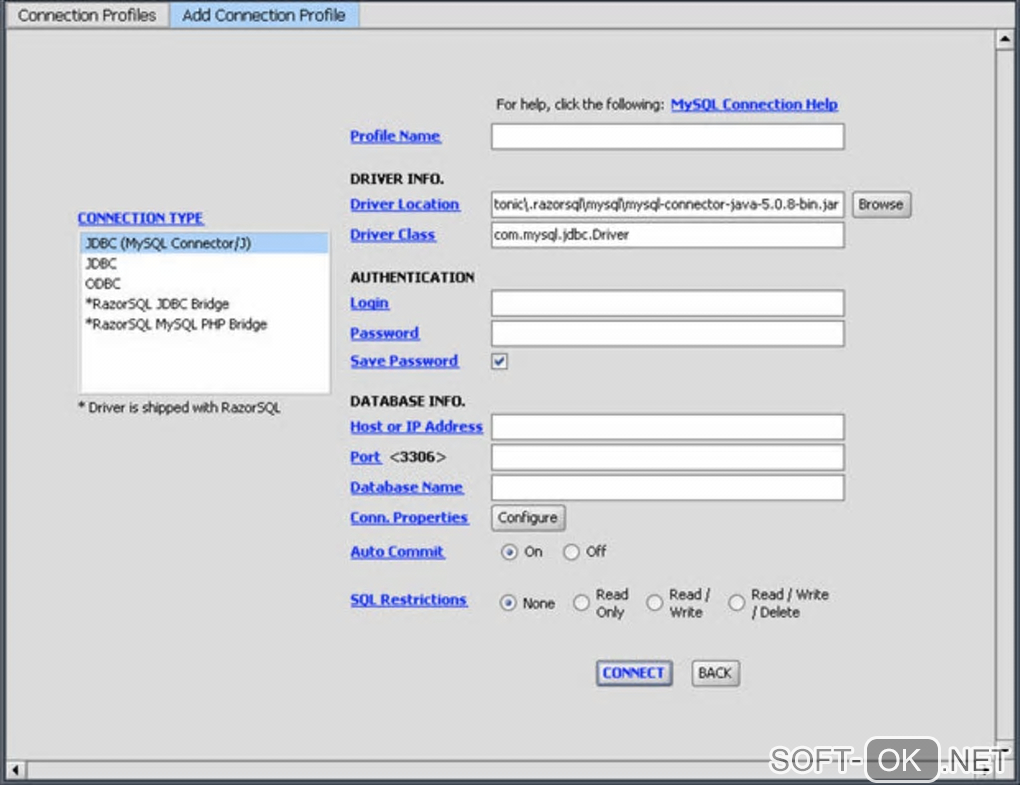Focus the Profile Name input field
This screenshot has height=785, width=1020.
pos(667,137)
